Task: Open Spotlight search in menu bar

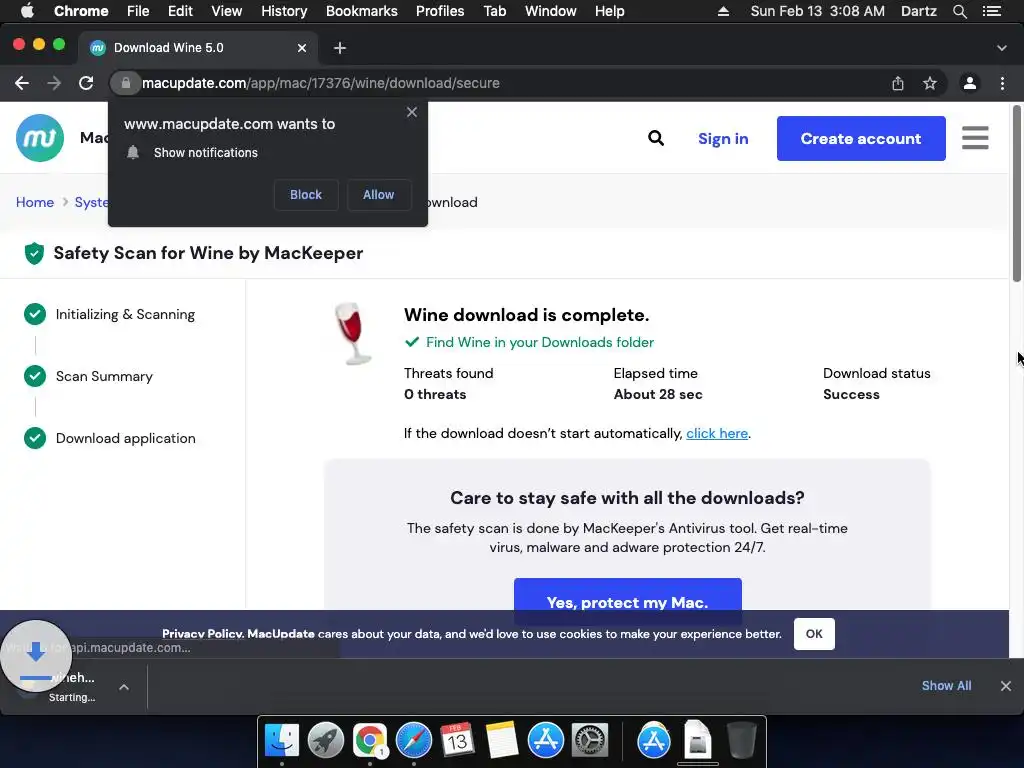Action: 959,11
